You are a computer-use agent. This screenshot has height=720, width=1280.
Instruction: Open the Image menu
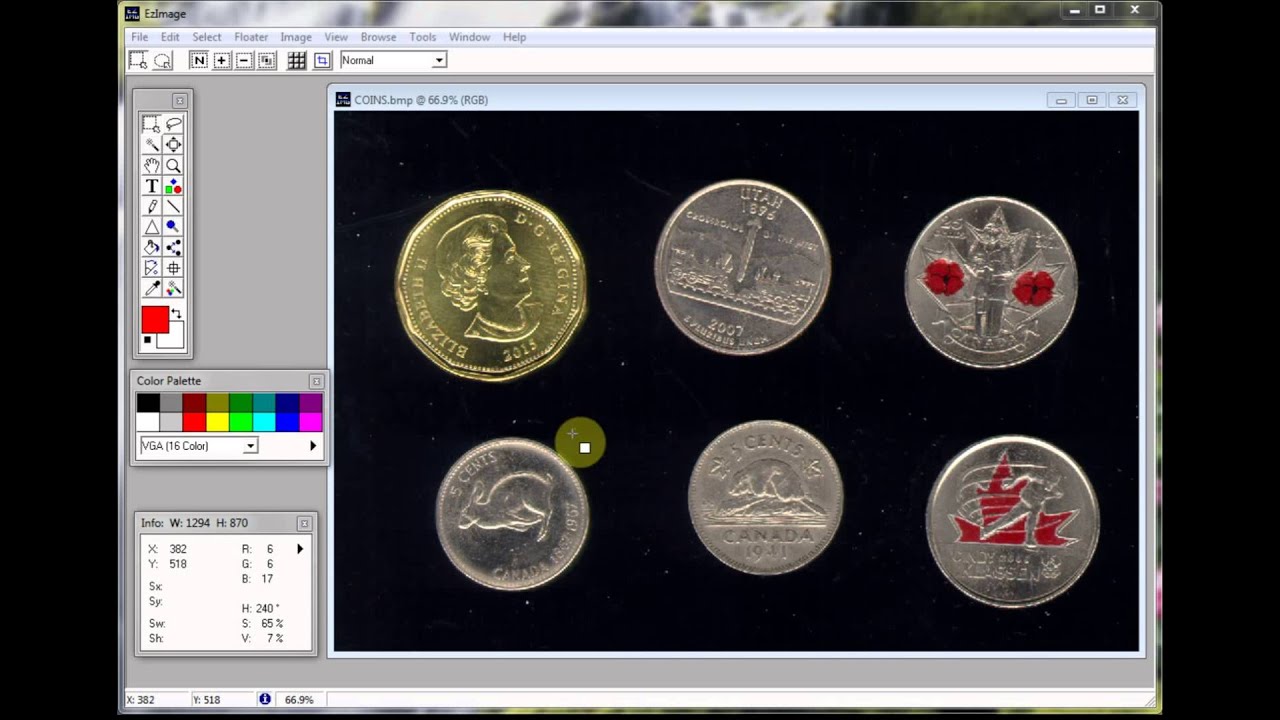[296, 37]
